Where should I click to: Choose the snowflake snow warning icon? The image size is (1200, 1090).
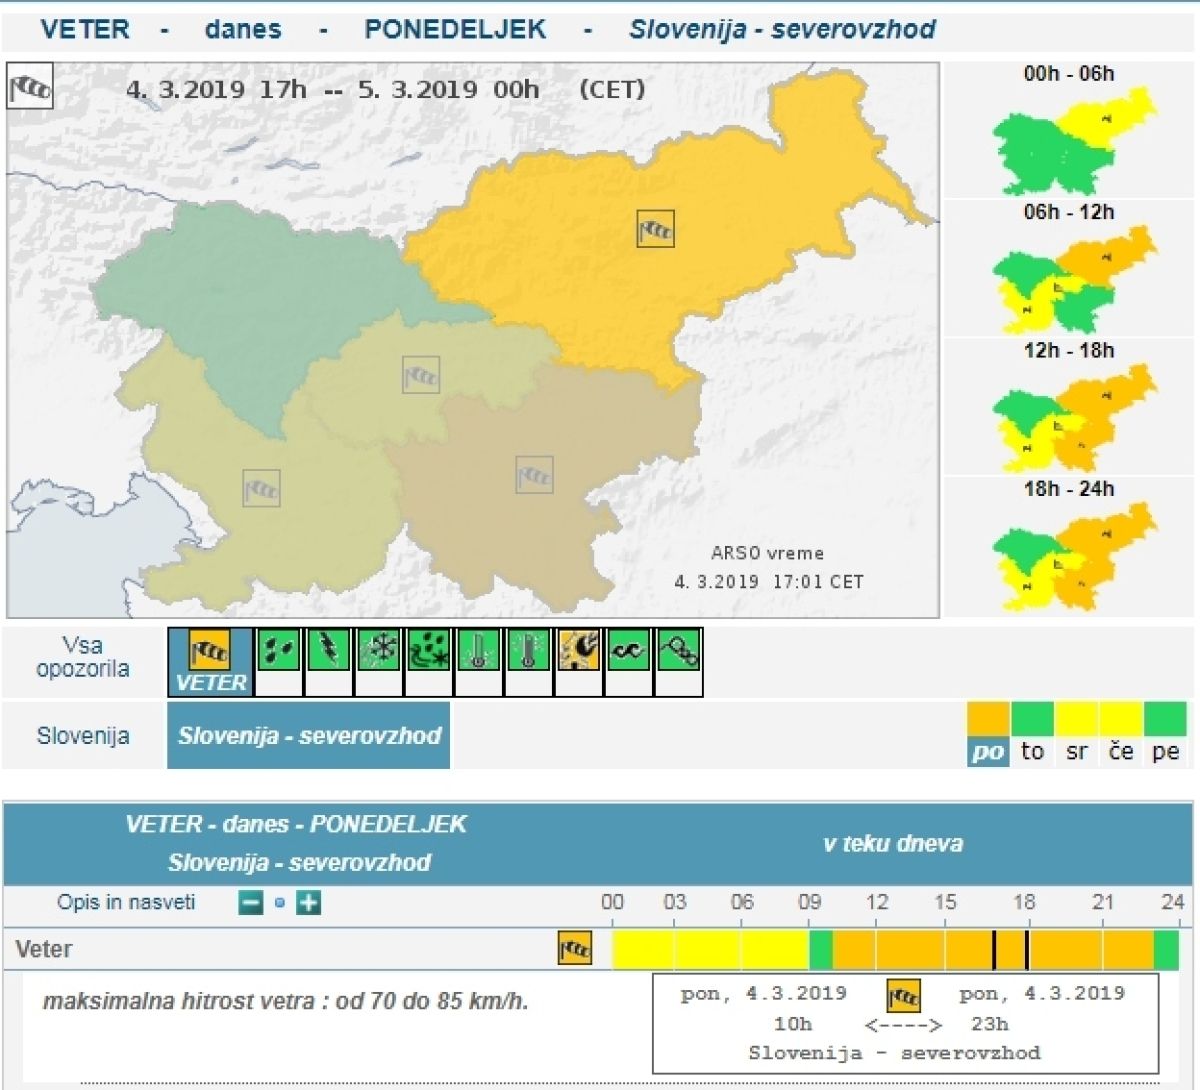pos(379,651)
